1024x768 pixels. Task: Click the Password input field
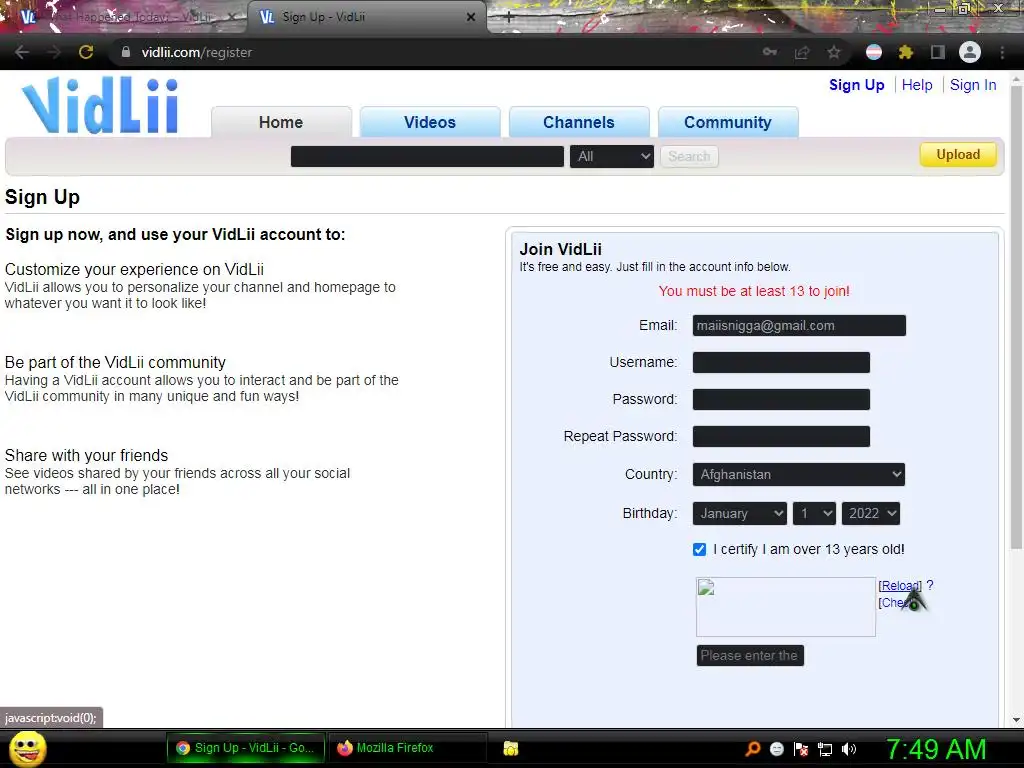[x=781, y=400]
